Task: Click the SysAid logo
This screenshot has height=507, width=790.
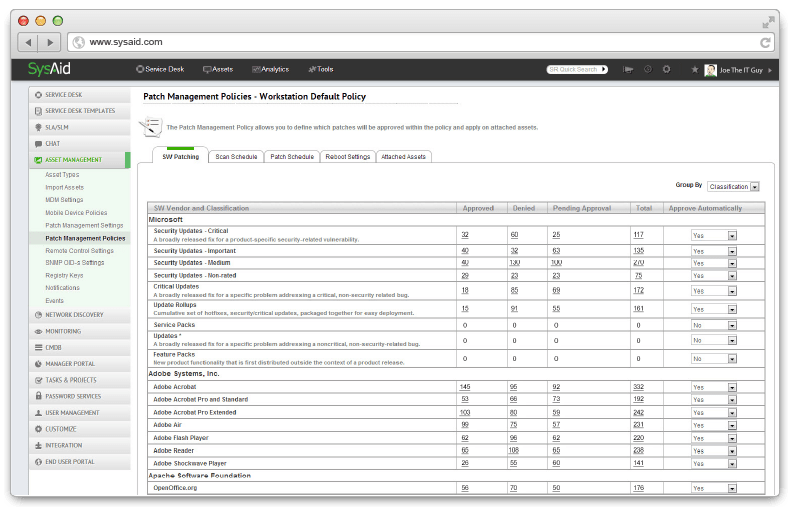Action: click(x=49, y=69)
